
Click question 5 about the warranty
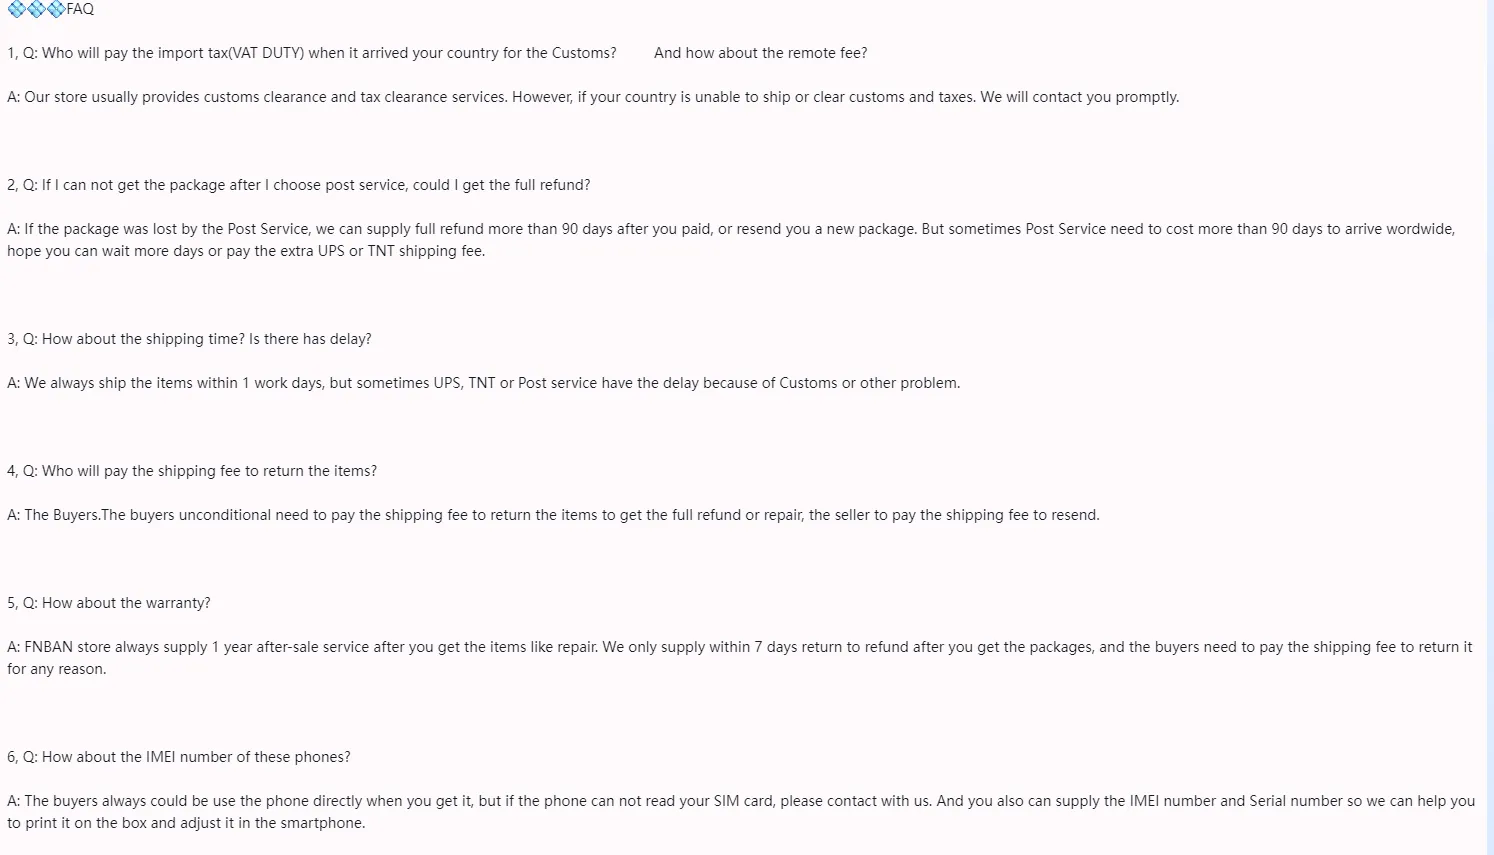coord(109,603)
